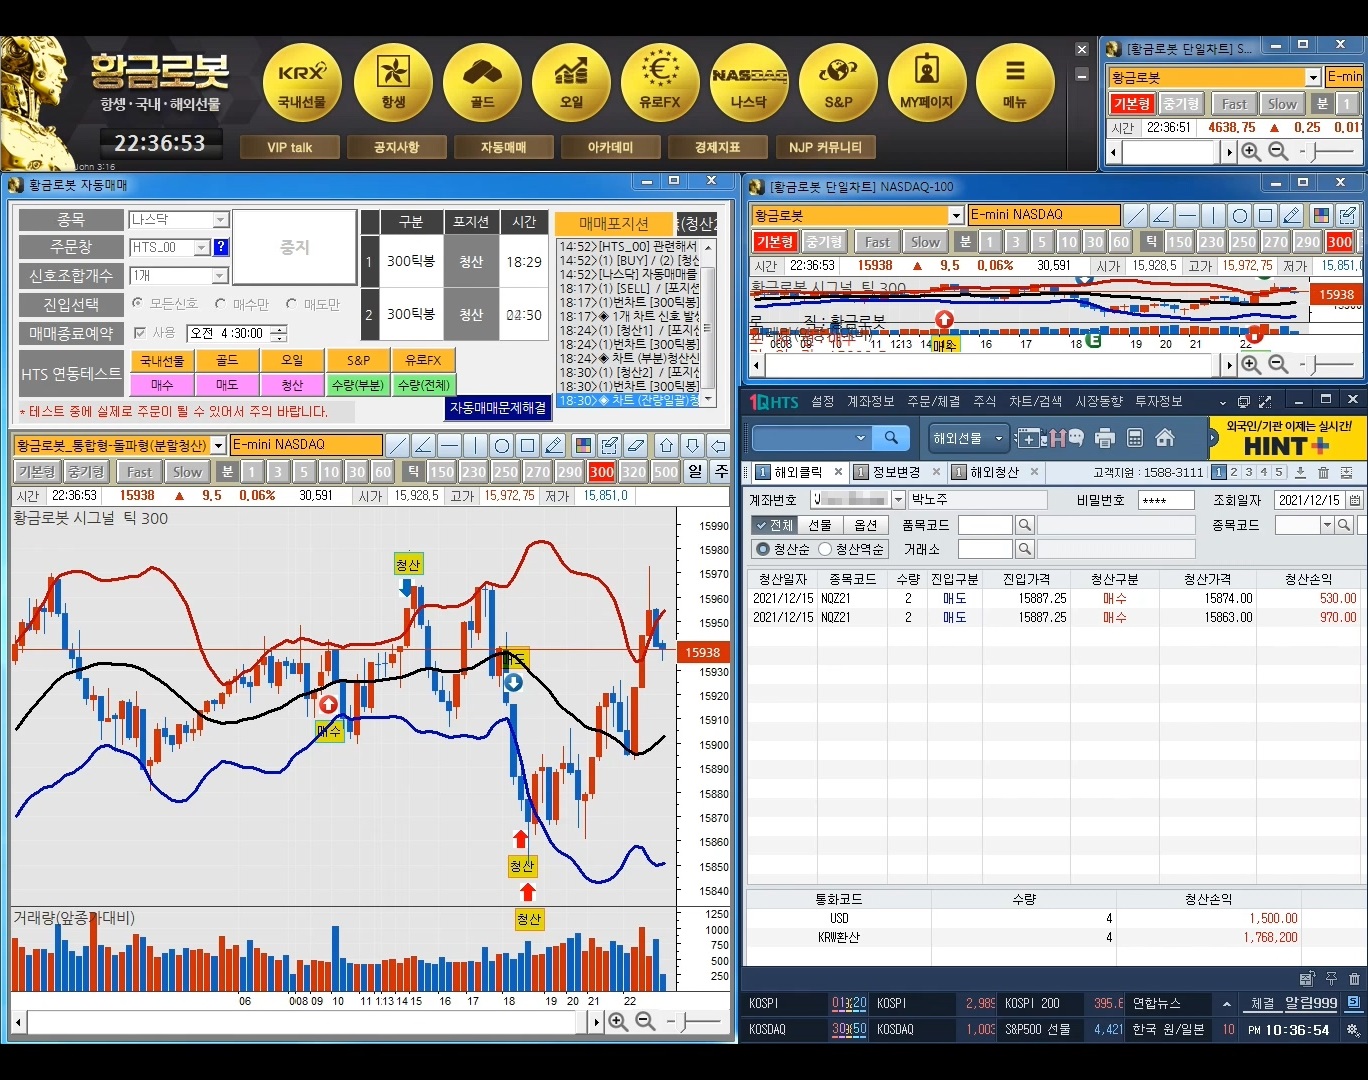Click the printer icon in 1Q HTS toolbar
The image size is (1368, 1080).
click(1105, 437)
